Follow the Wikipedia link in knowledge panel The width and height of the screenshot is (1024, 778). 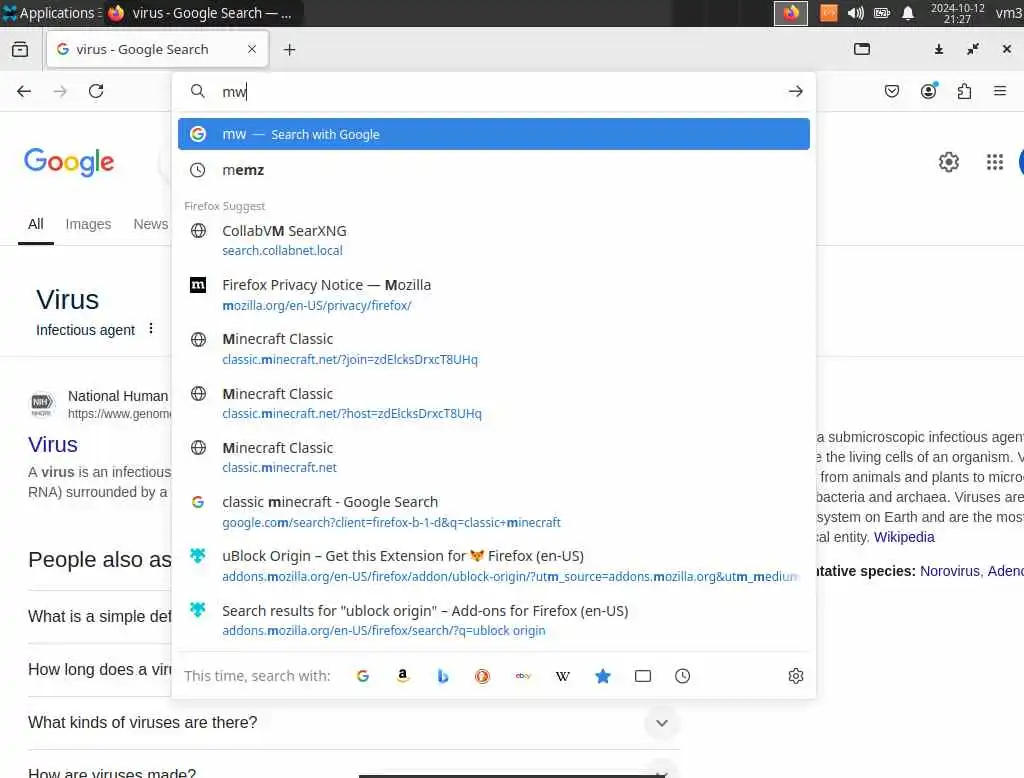click(904, 537)
